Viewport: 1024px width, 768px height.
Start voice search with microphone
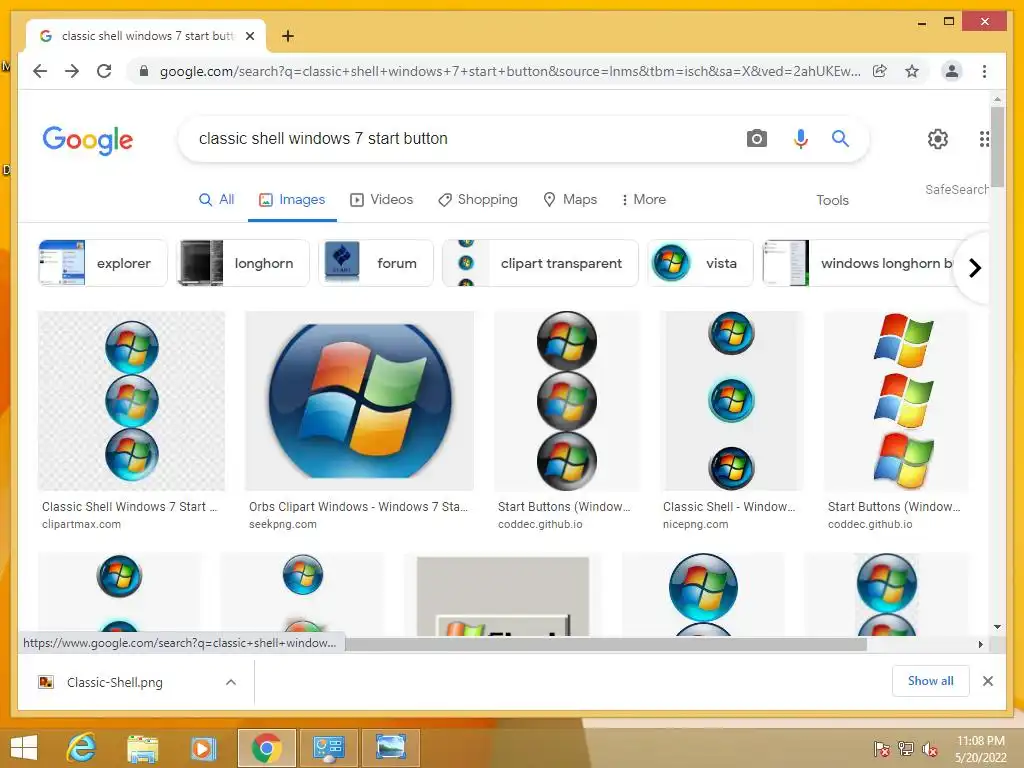pyautogui.click(x=801, y=138)
